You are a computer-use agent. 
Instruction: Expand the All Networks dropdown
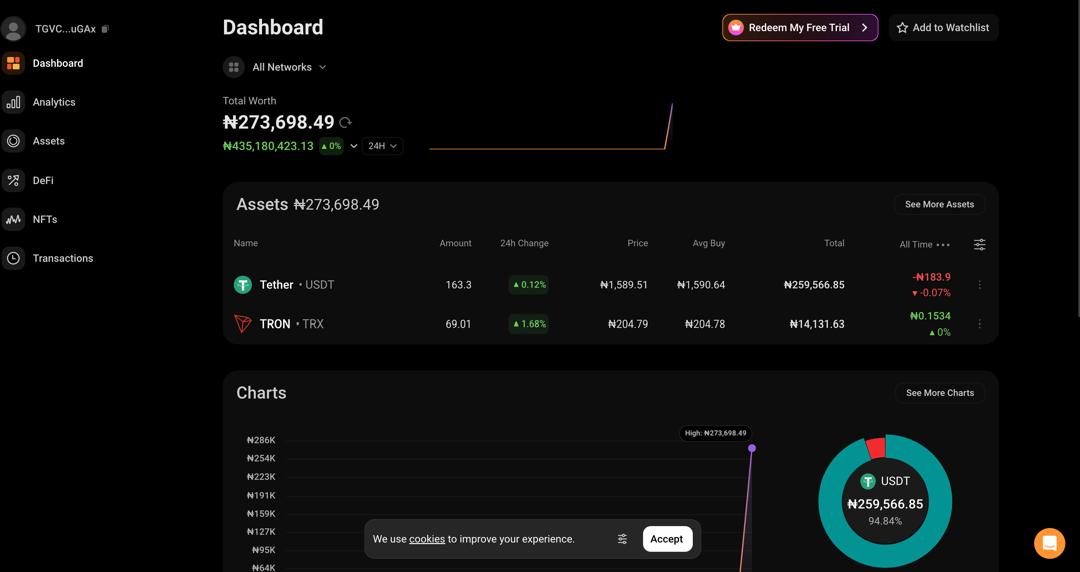pyautogui.click(x=276, y=67)
